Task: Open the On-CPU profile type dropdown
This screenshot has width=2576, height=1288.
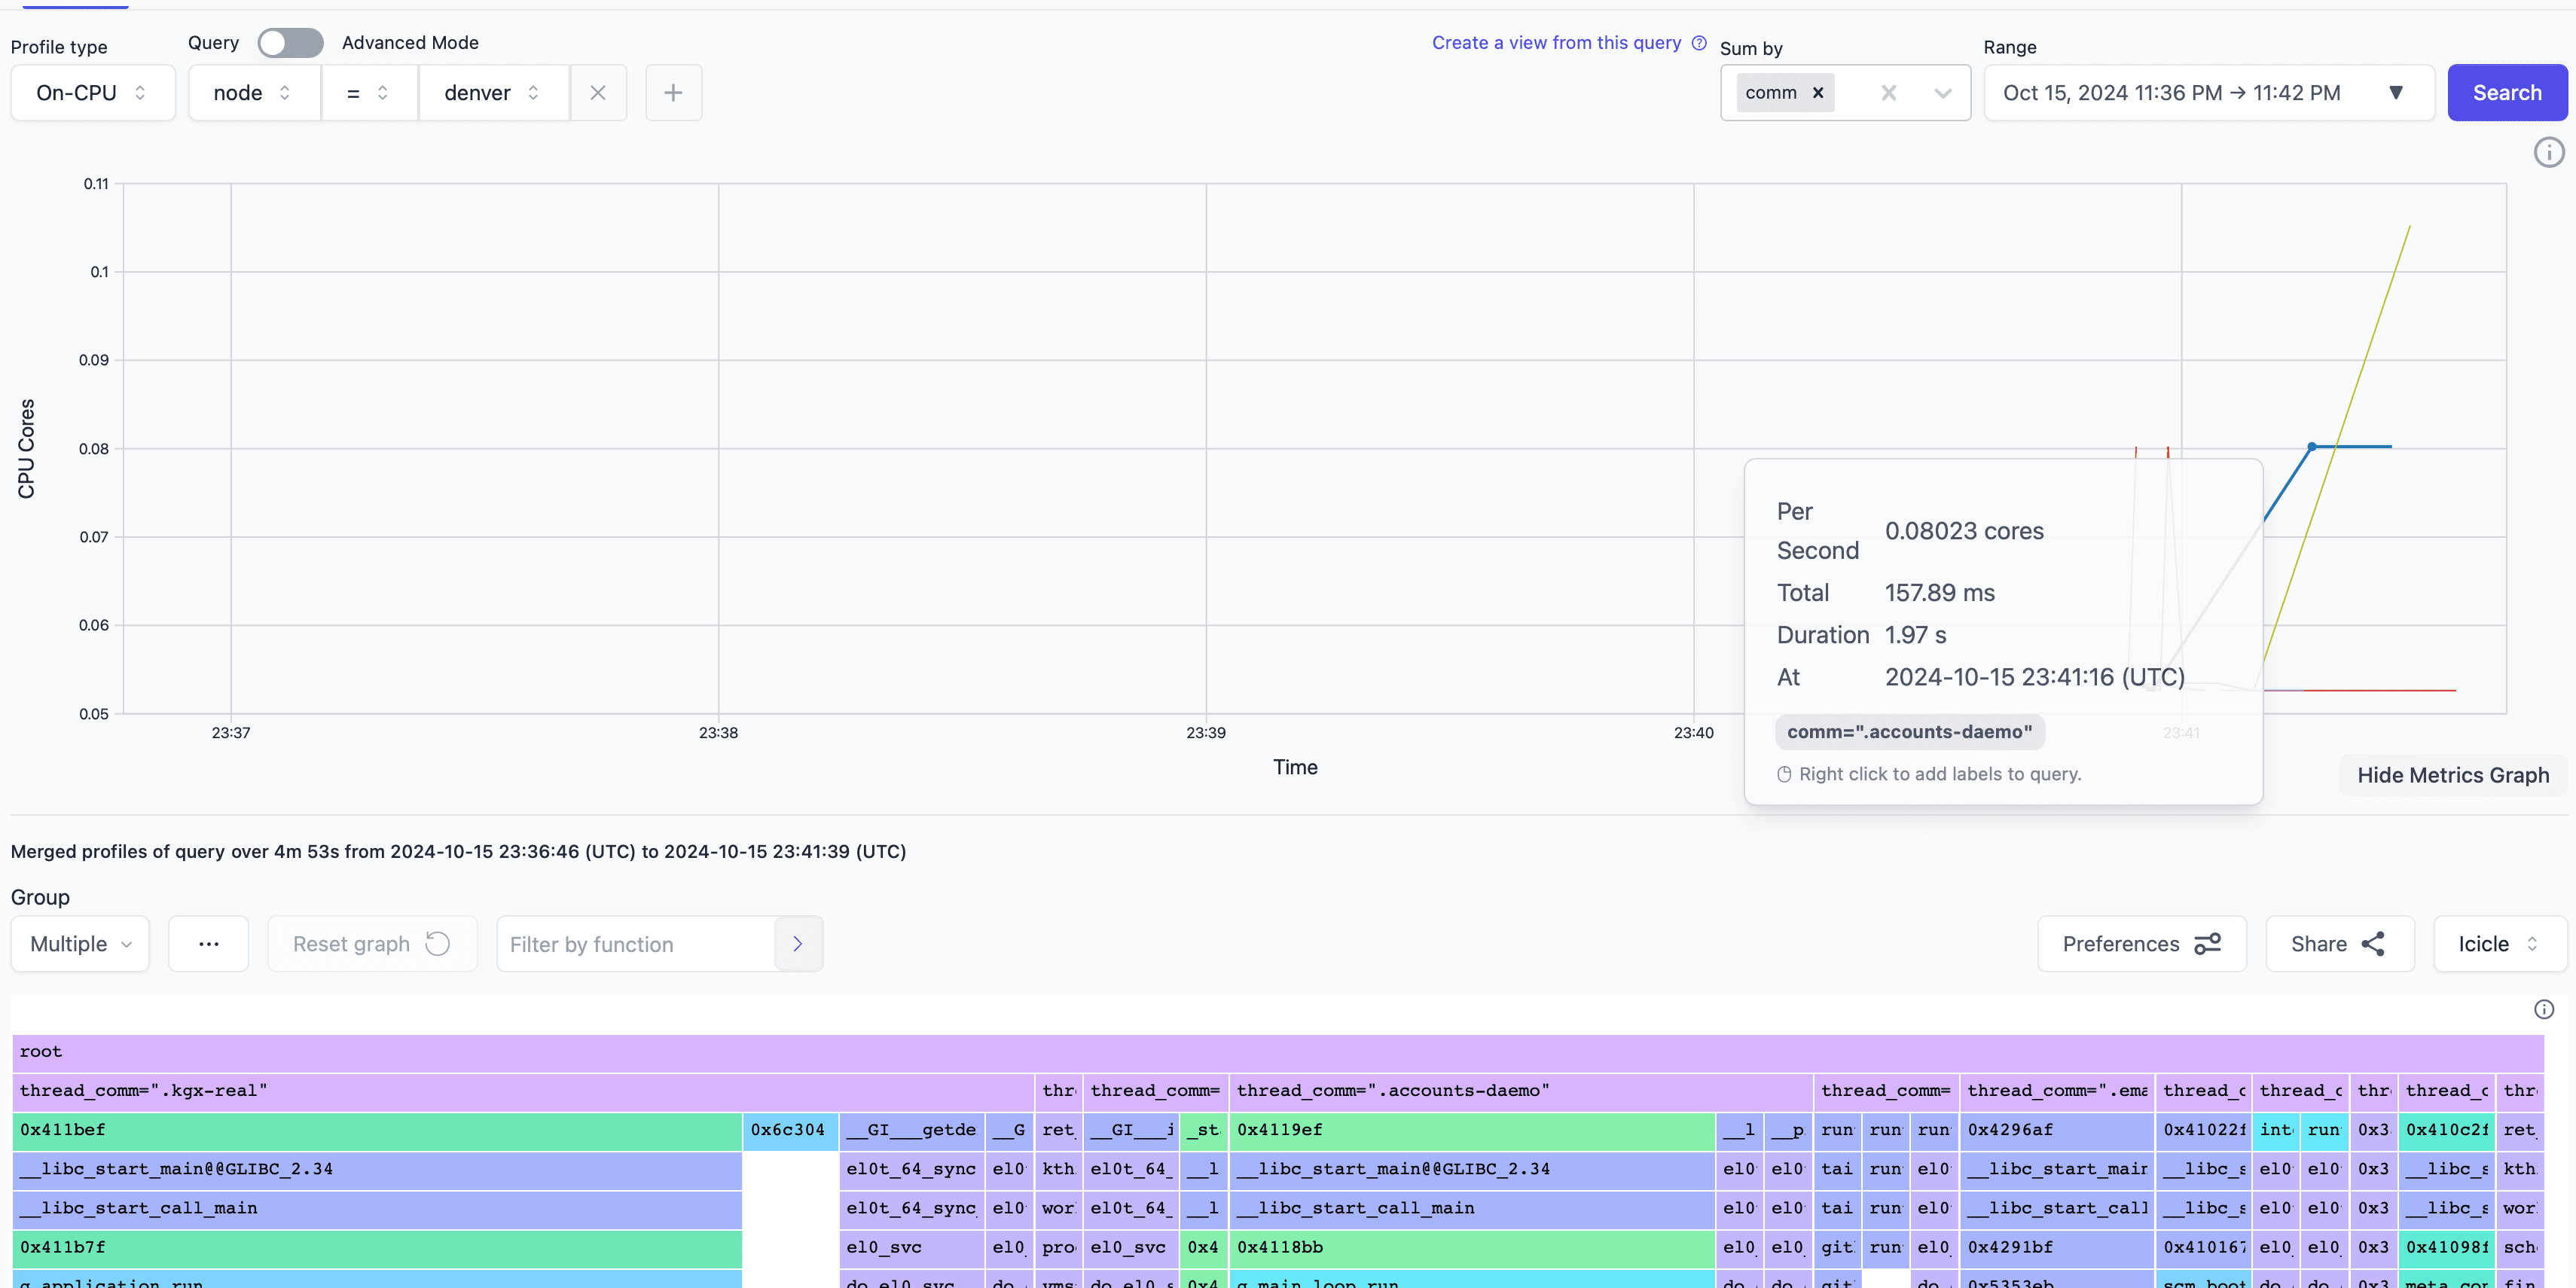Action: pyautogui.click(x=93, y=93)
